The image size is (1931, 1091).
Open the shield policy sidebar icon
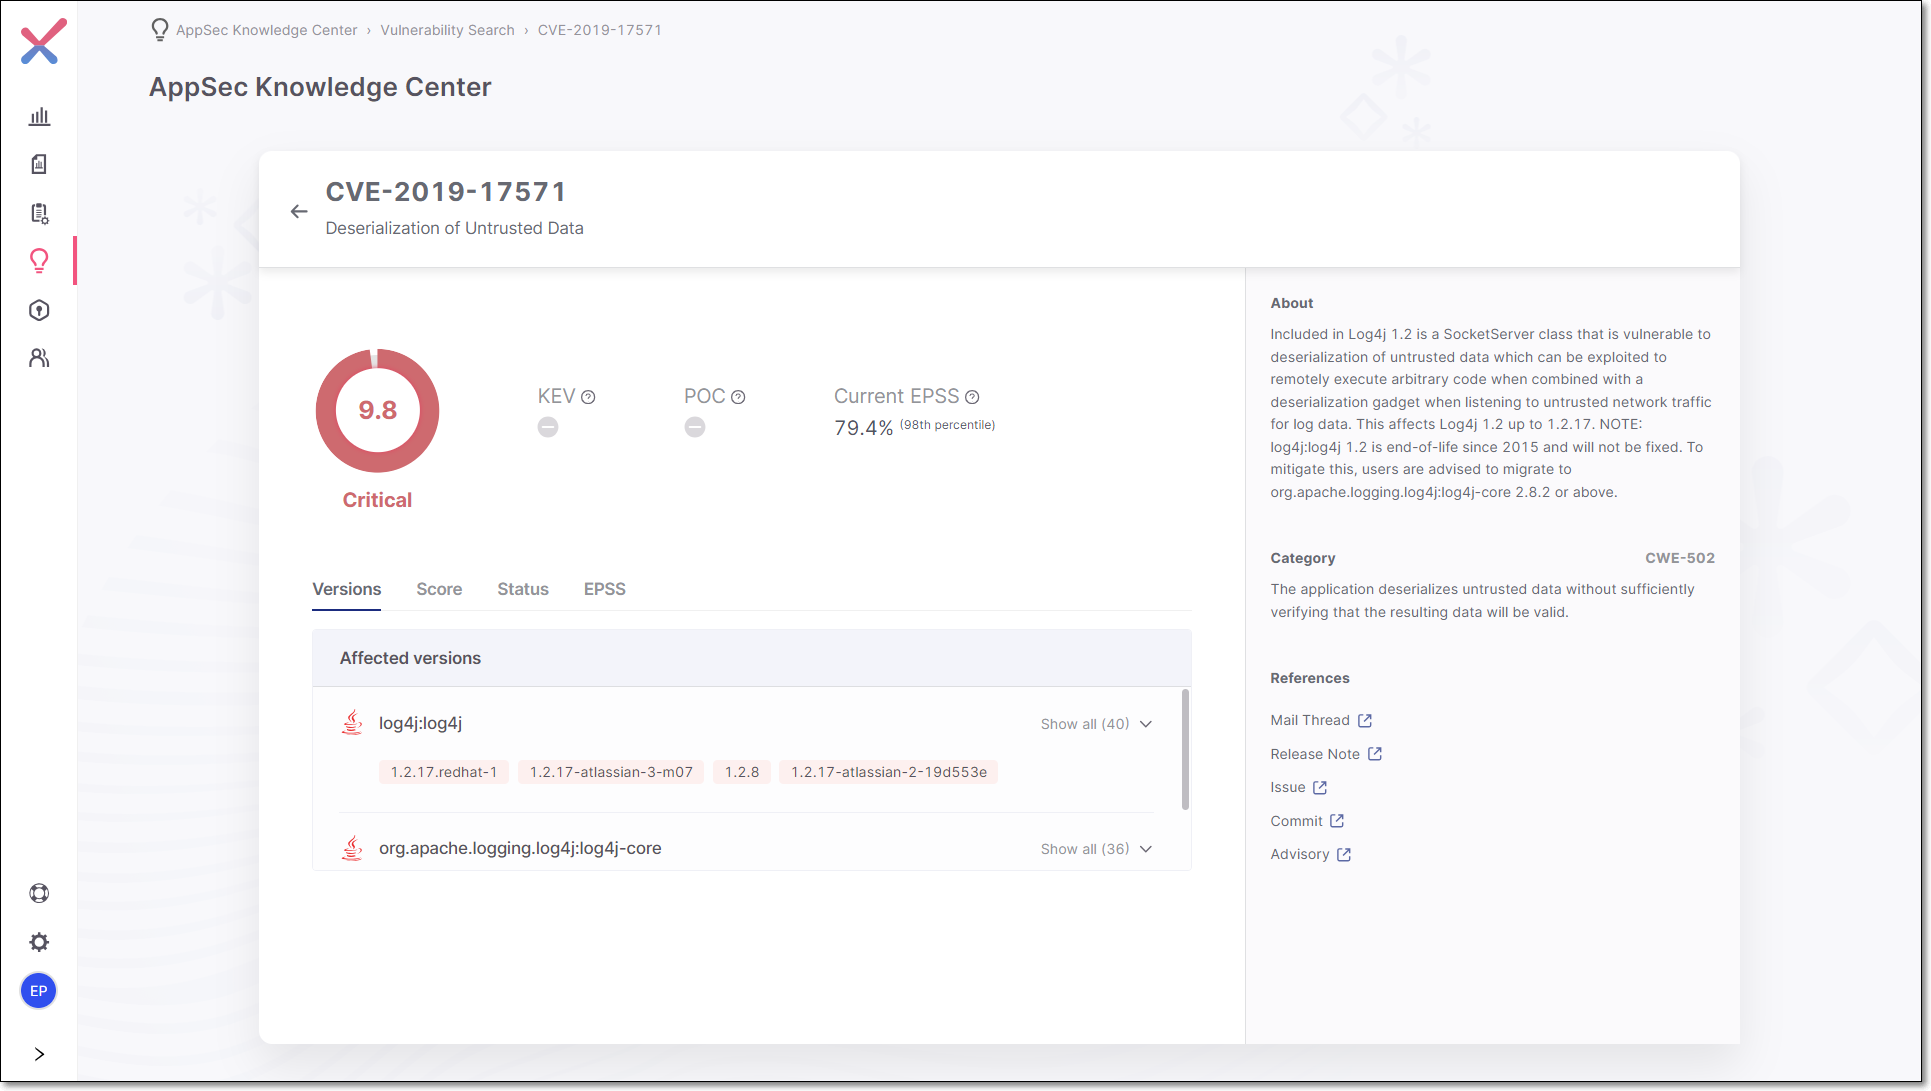click(39, 310)
